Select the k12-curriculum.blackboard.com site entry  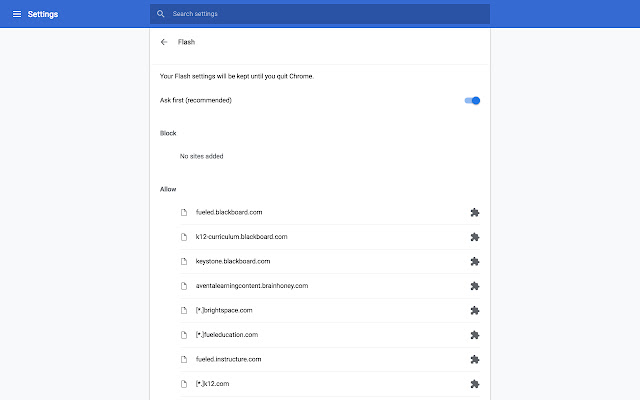click(x=241, y=237)
